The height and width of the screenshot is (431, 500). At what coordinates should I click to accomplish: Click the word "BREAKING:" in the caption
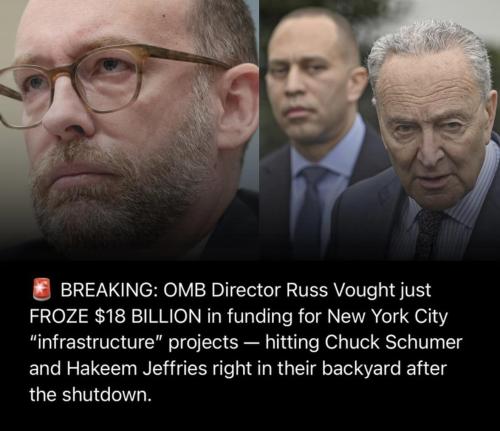(109, 290)
